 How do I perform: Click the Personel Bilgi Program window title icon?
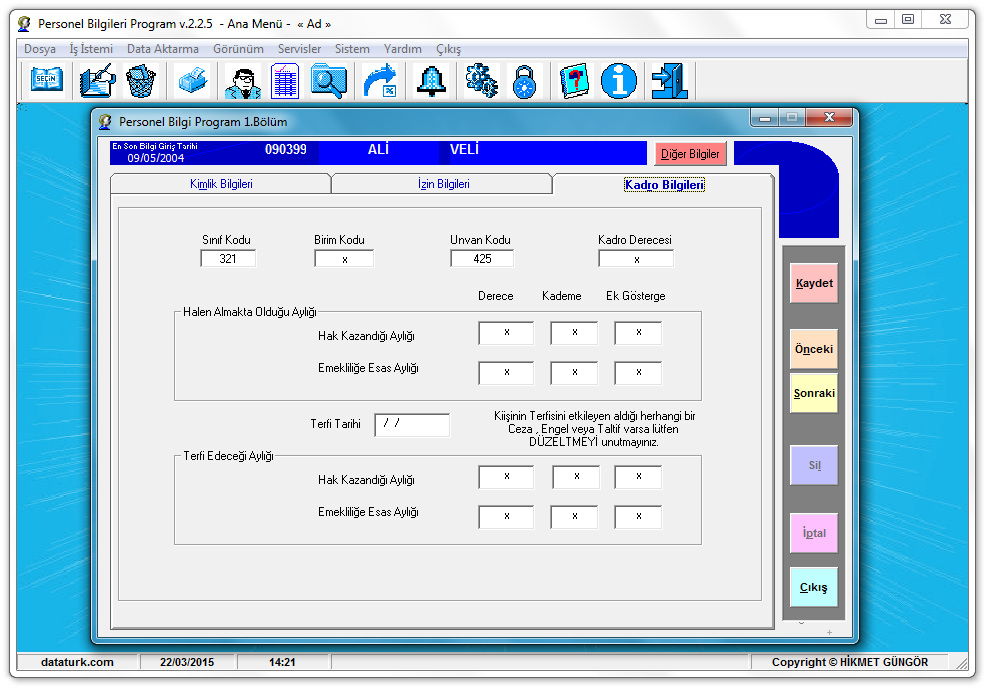pos(105,122)
